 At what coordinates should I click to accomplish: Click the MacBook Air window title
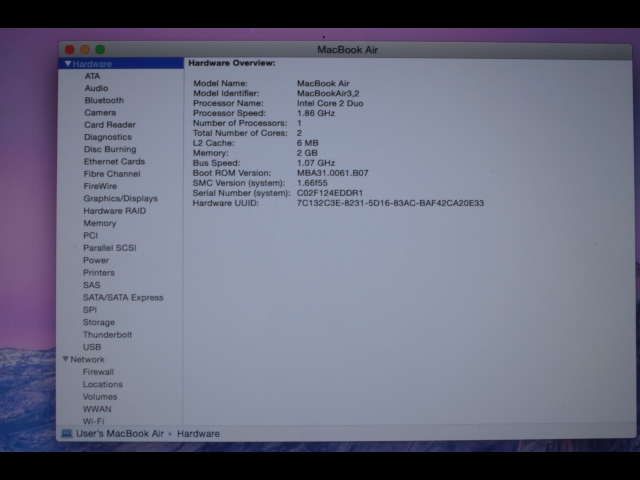(x=348, y=50)
